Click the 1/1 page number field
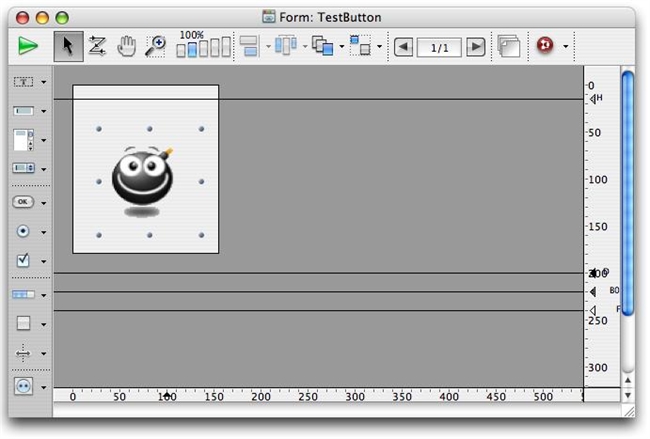650x439 pixels. 440,46
